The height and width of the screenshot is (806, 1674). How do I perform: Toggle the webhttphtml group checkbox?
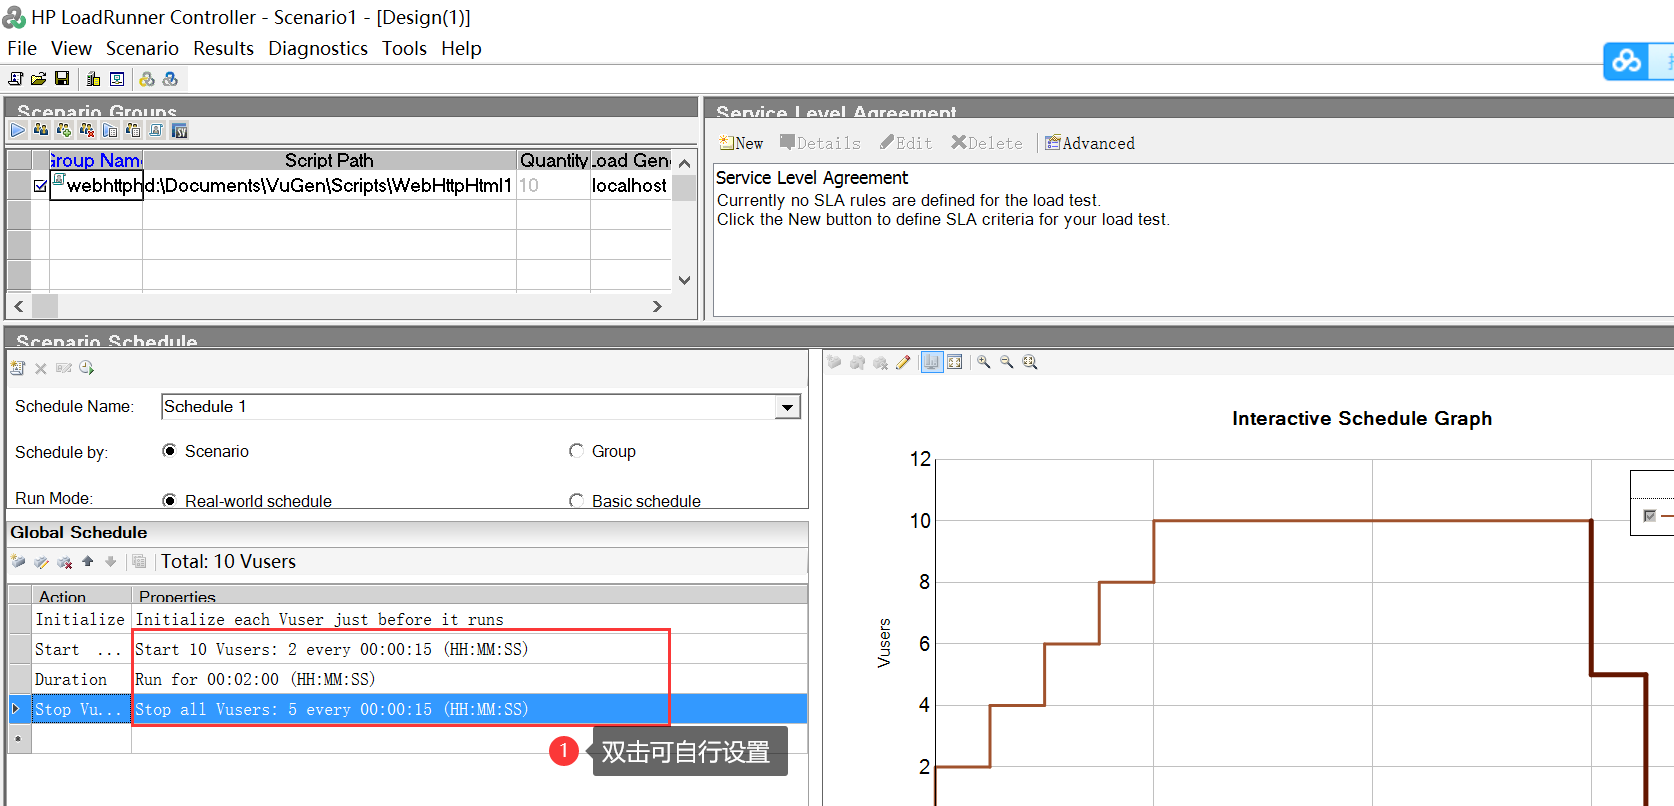click(40, 186)
